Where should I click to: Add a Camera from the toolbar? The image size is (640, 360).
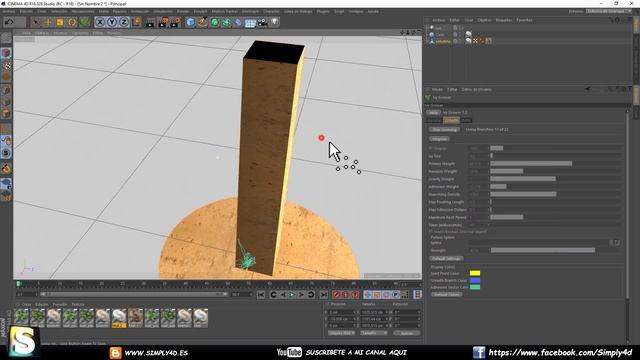pos(262,22)
